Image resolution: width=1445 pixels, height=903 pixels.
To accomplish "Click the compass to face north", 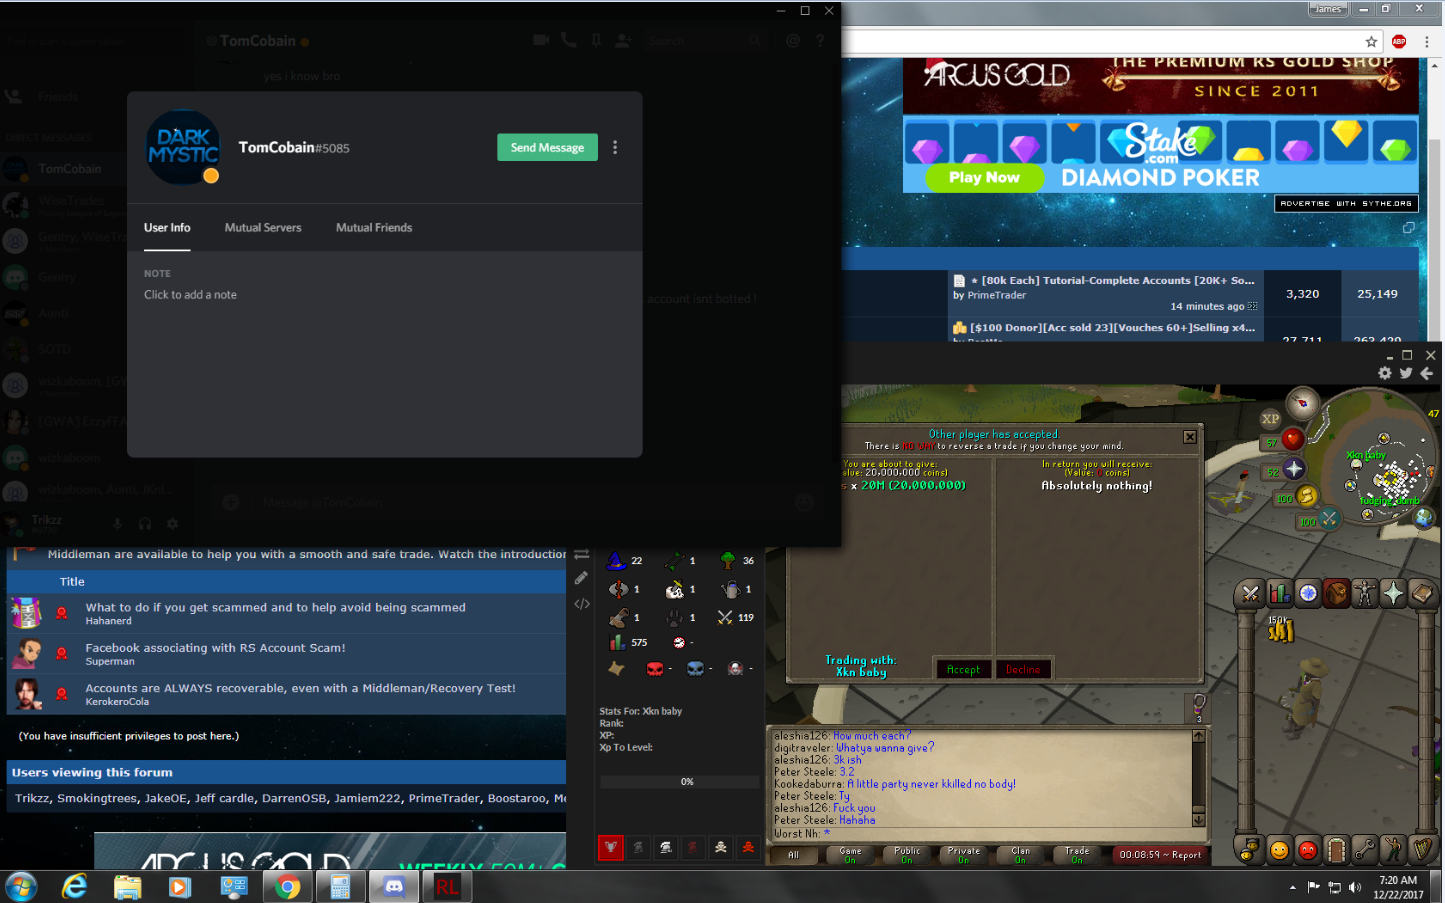I will (x=1302, y=403).
